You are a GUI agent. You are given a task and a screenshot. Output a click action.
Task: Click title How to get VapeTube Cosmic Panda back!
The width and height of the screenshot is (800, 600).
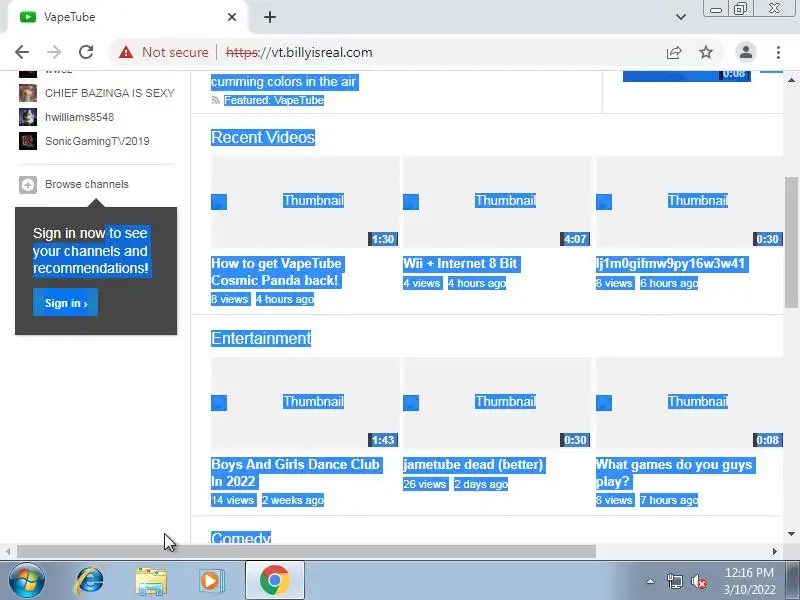pos(277,272)
